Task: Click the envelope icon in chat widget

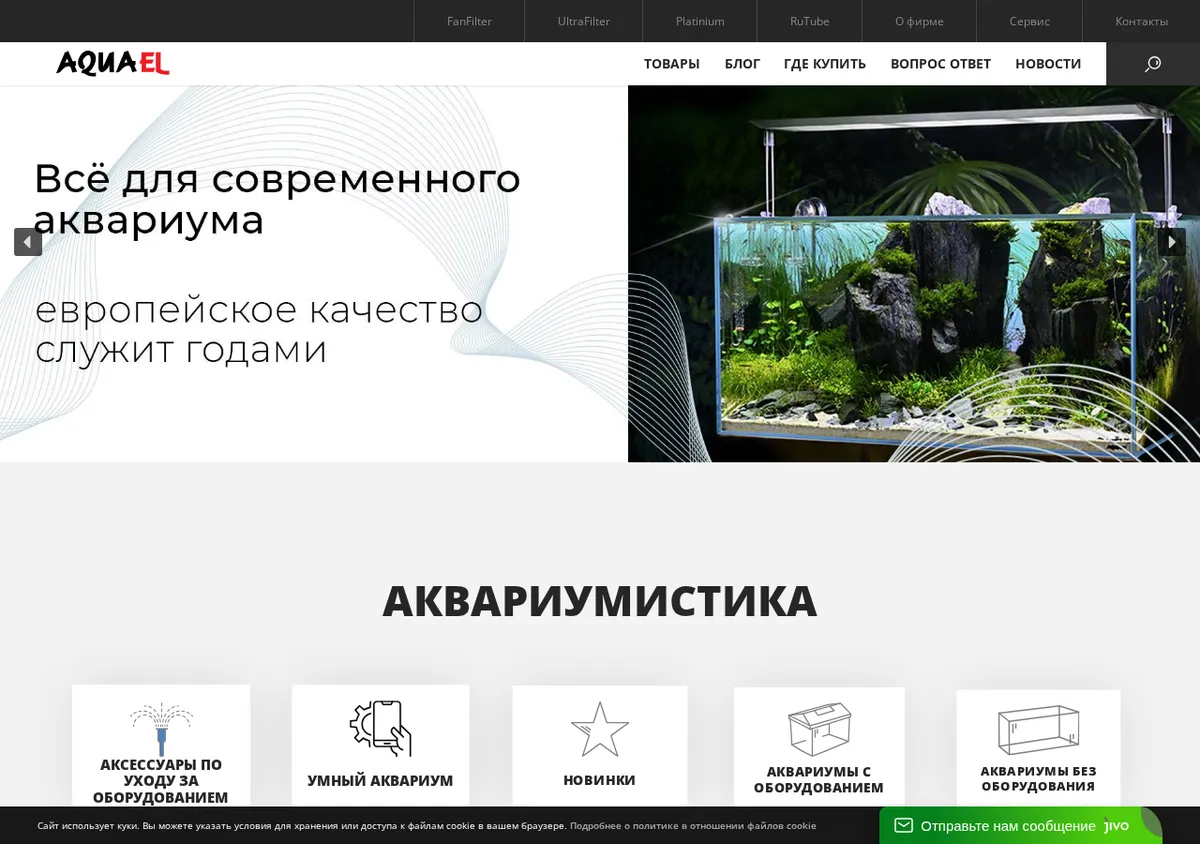Action: [904, 826]
